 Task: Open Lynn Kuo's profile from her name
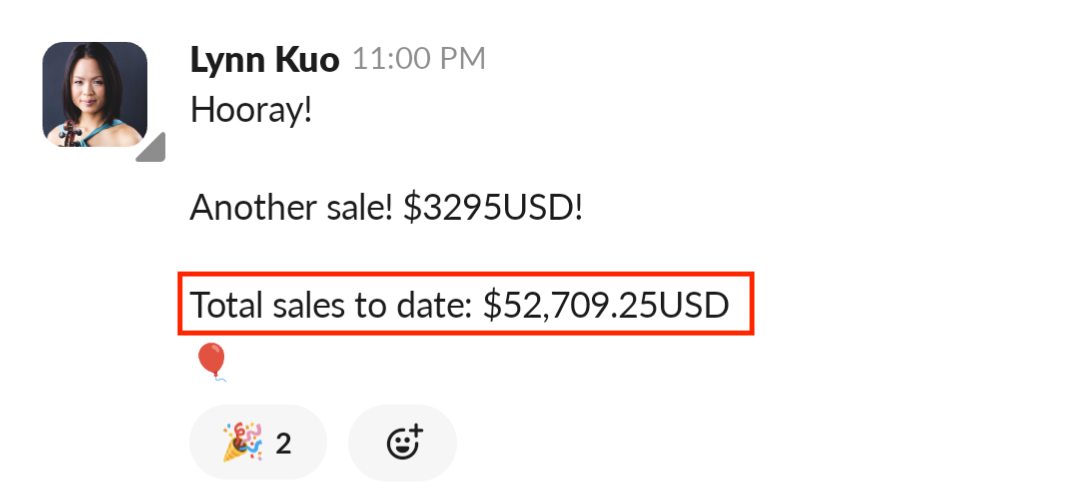(x=264, y=59)
